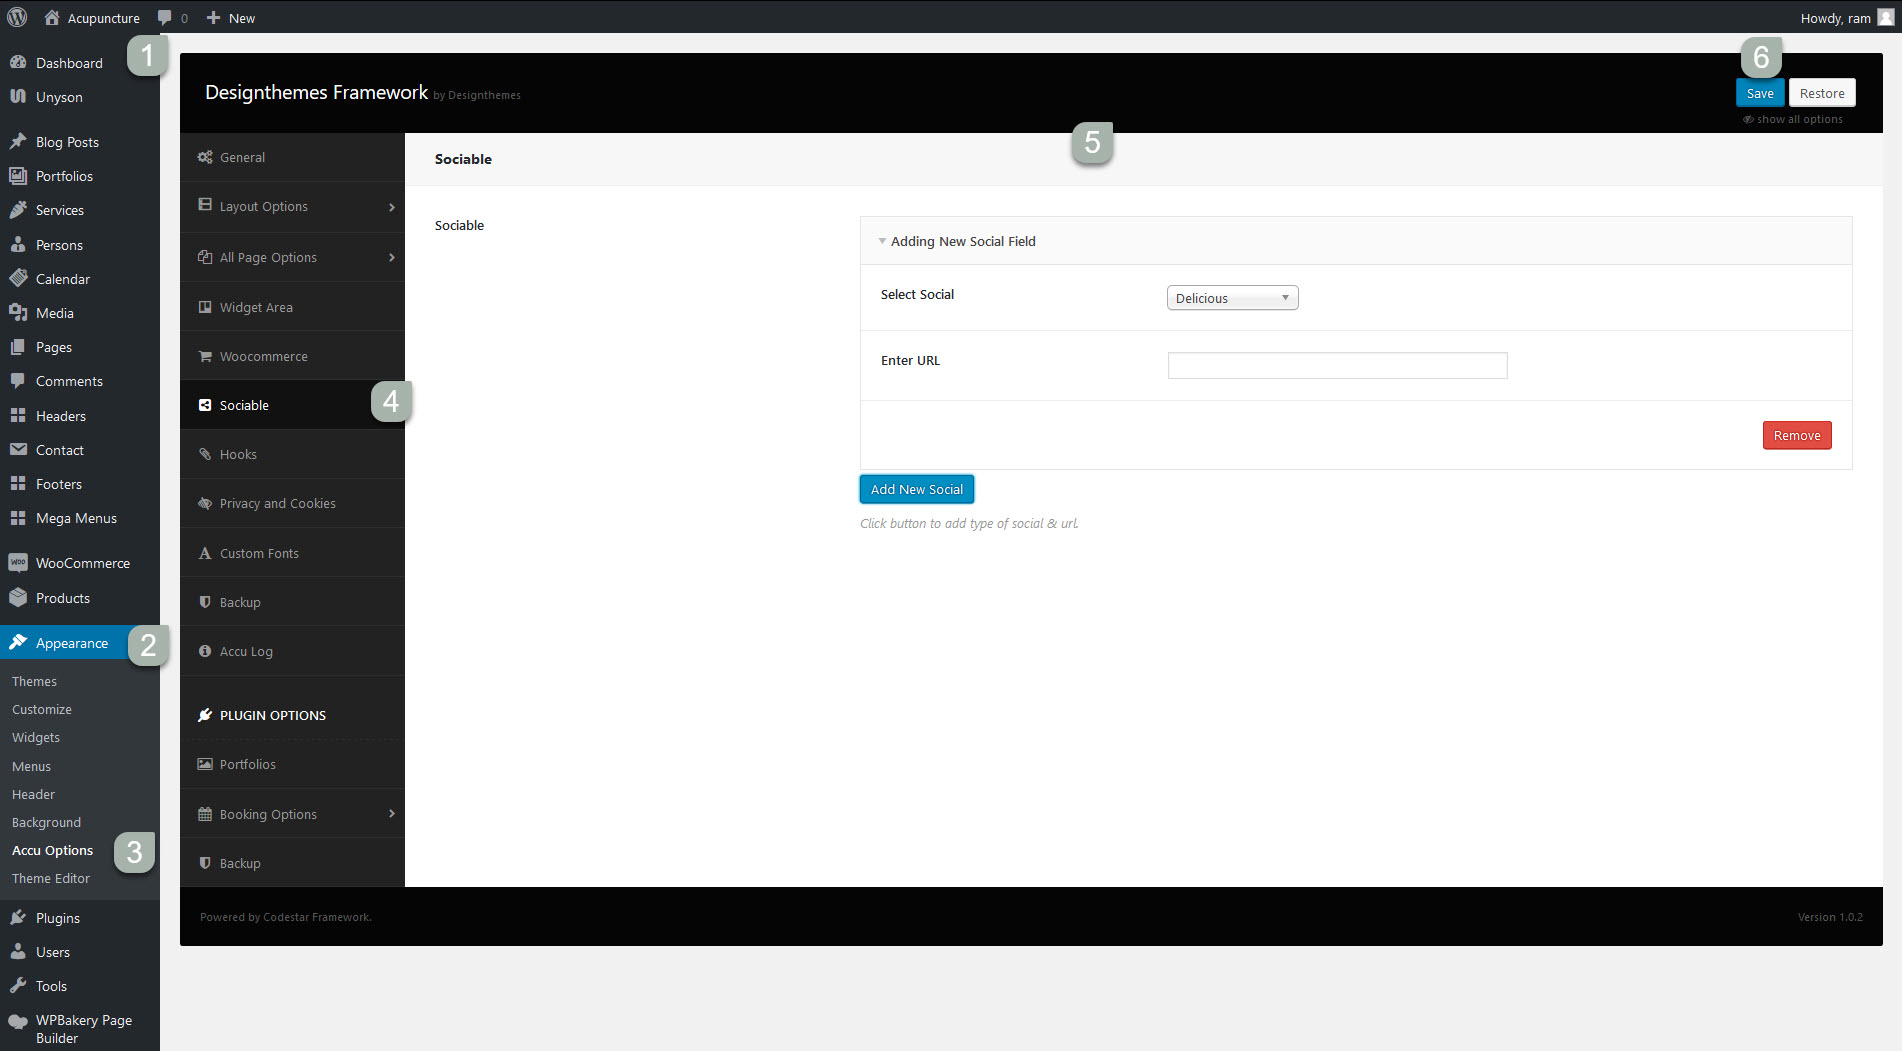Click the General gears icon in framework menu

click(x=205, y=157)
